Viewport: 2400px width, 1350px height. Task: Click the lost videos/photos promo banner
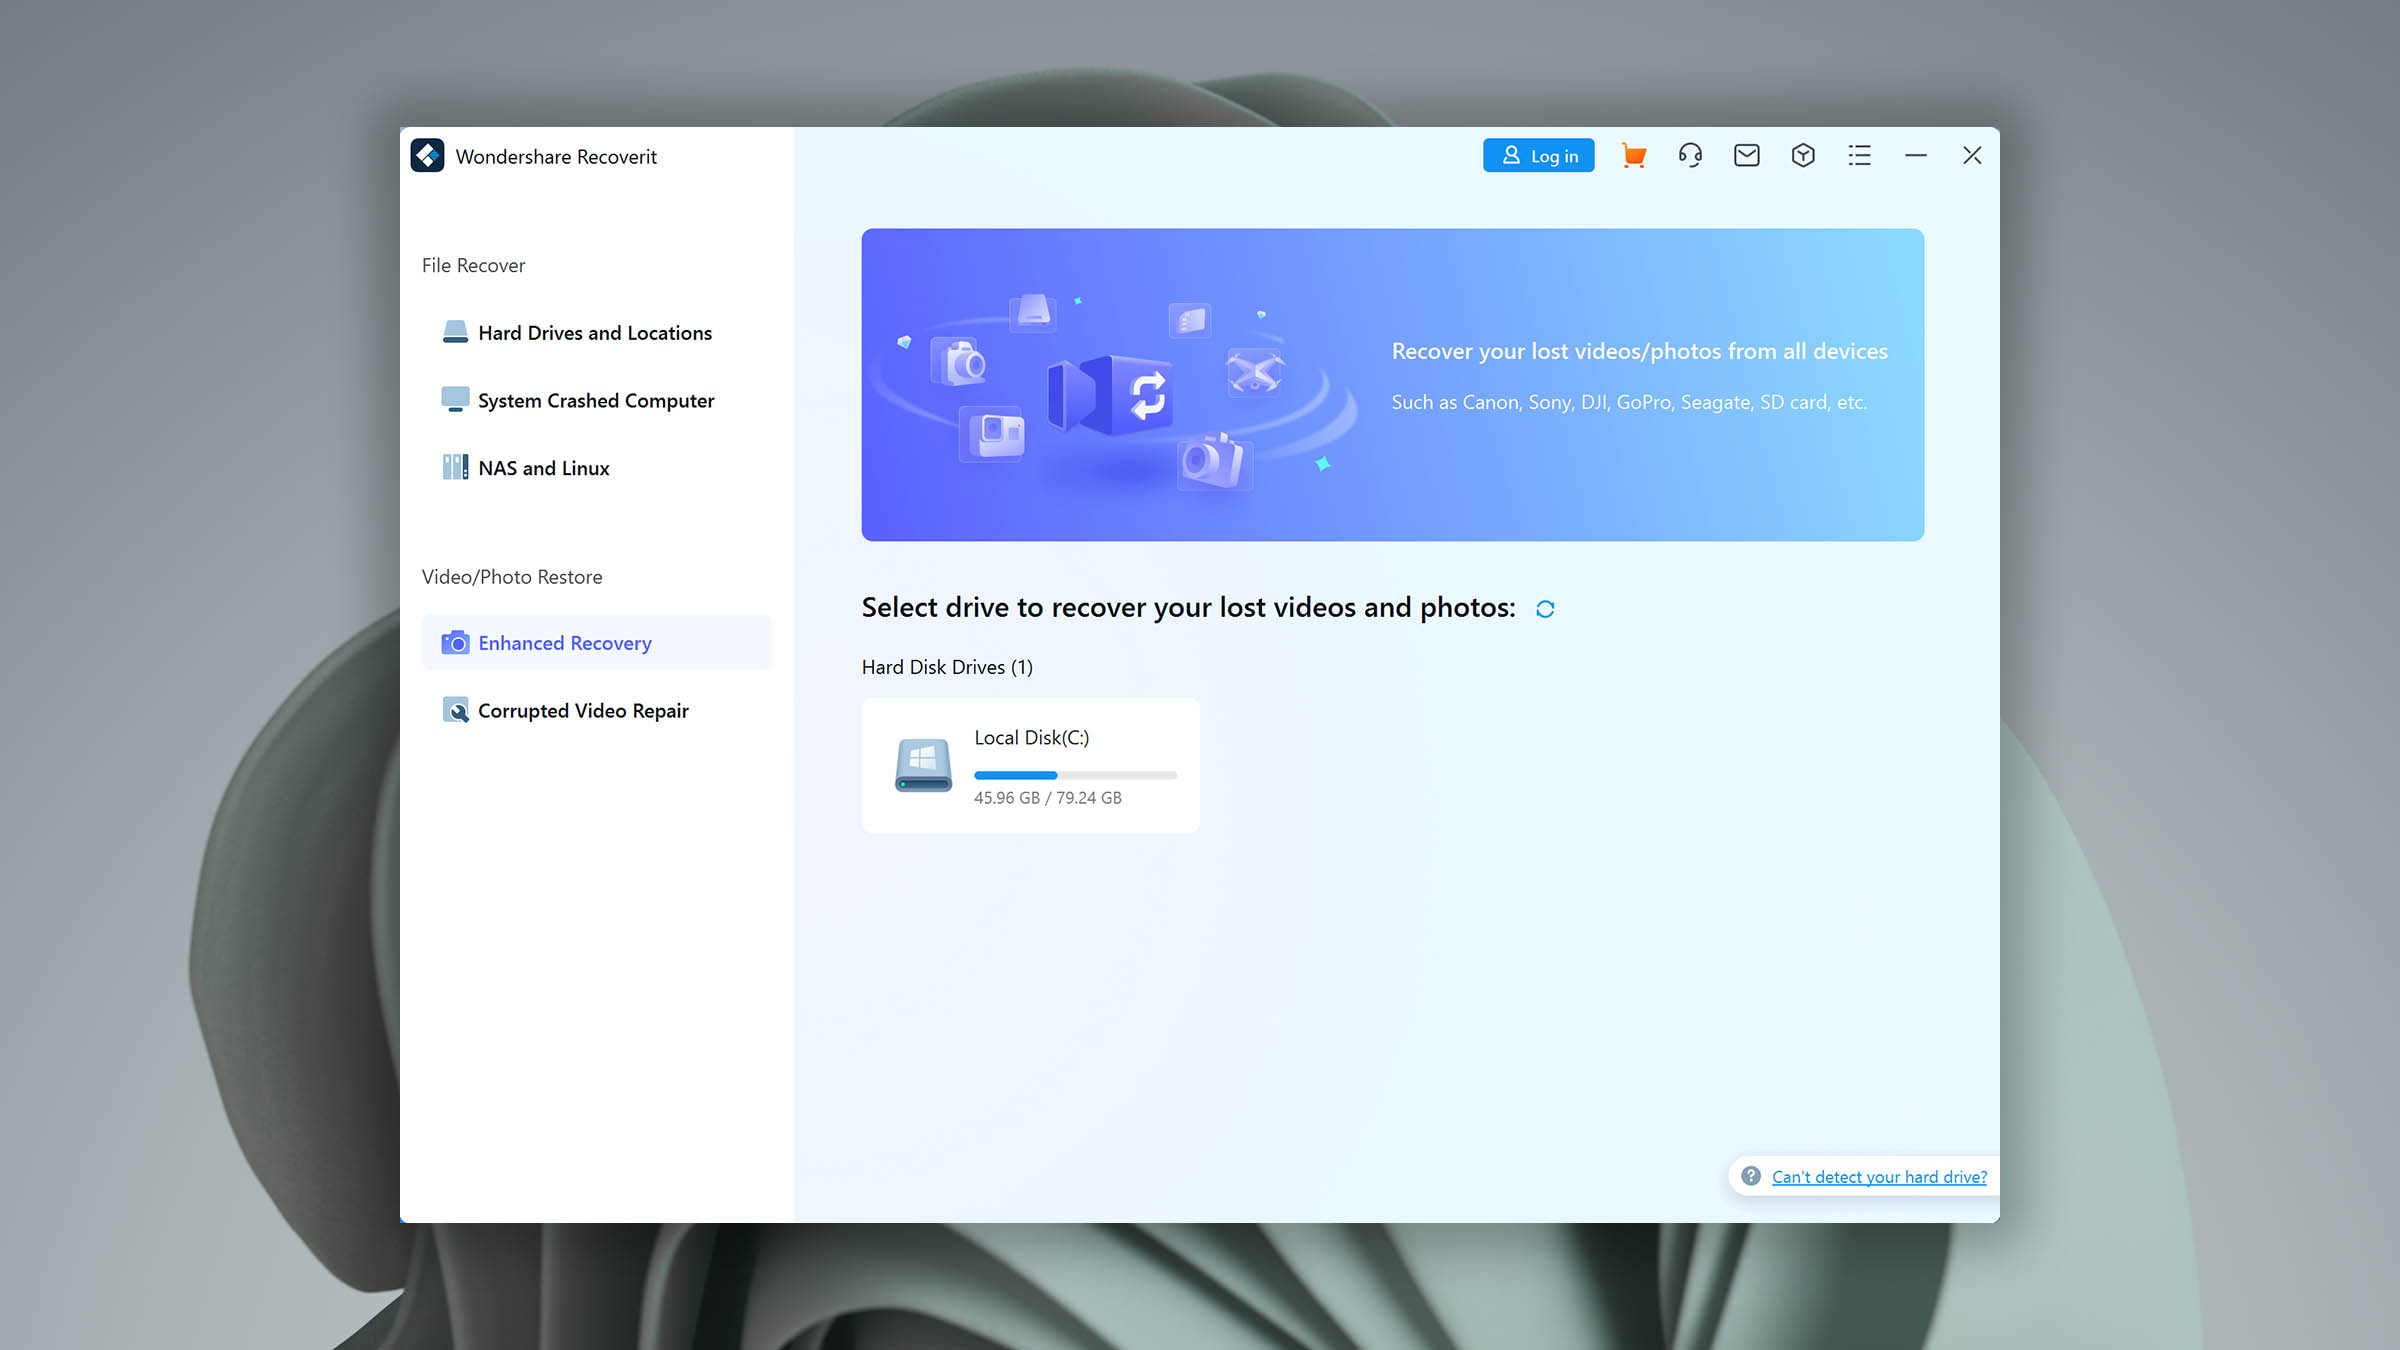point(1392,385)
